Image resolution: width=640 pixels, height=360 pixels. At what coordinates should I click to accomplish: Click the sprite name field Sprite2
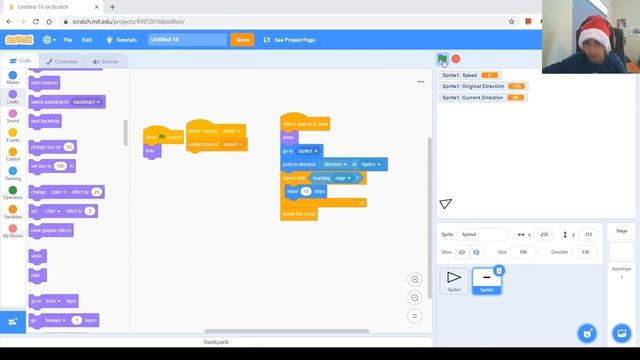pyautogui.click(x=482, y=234)
